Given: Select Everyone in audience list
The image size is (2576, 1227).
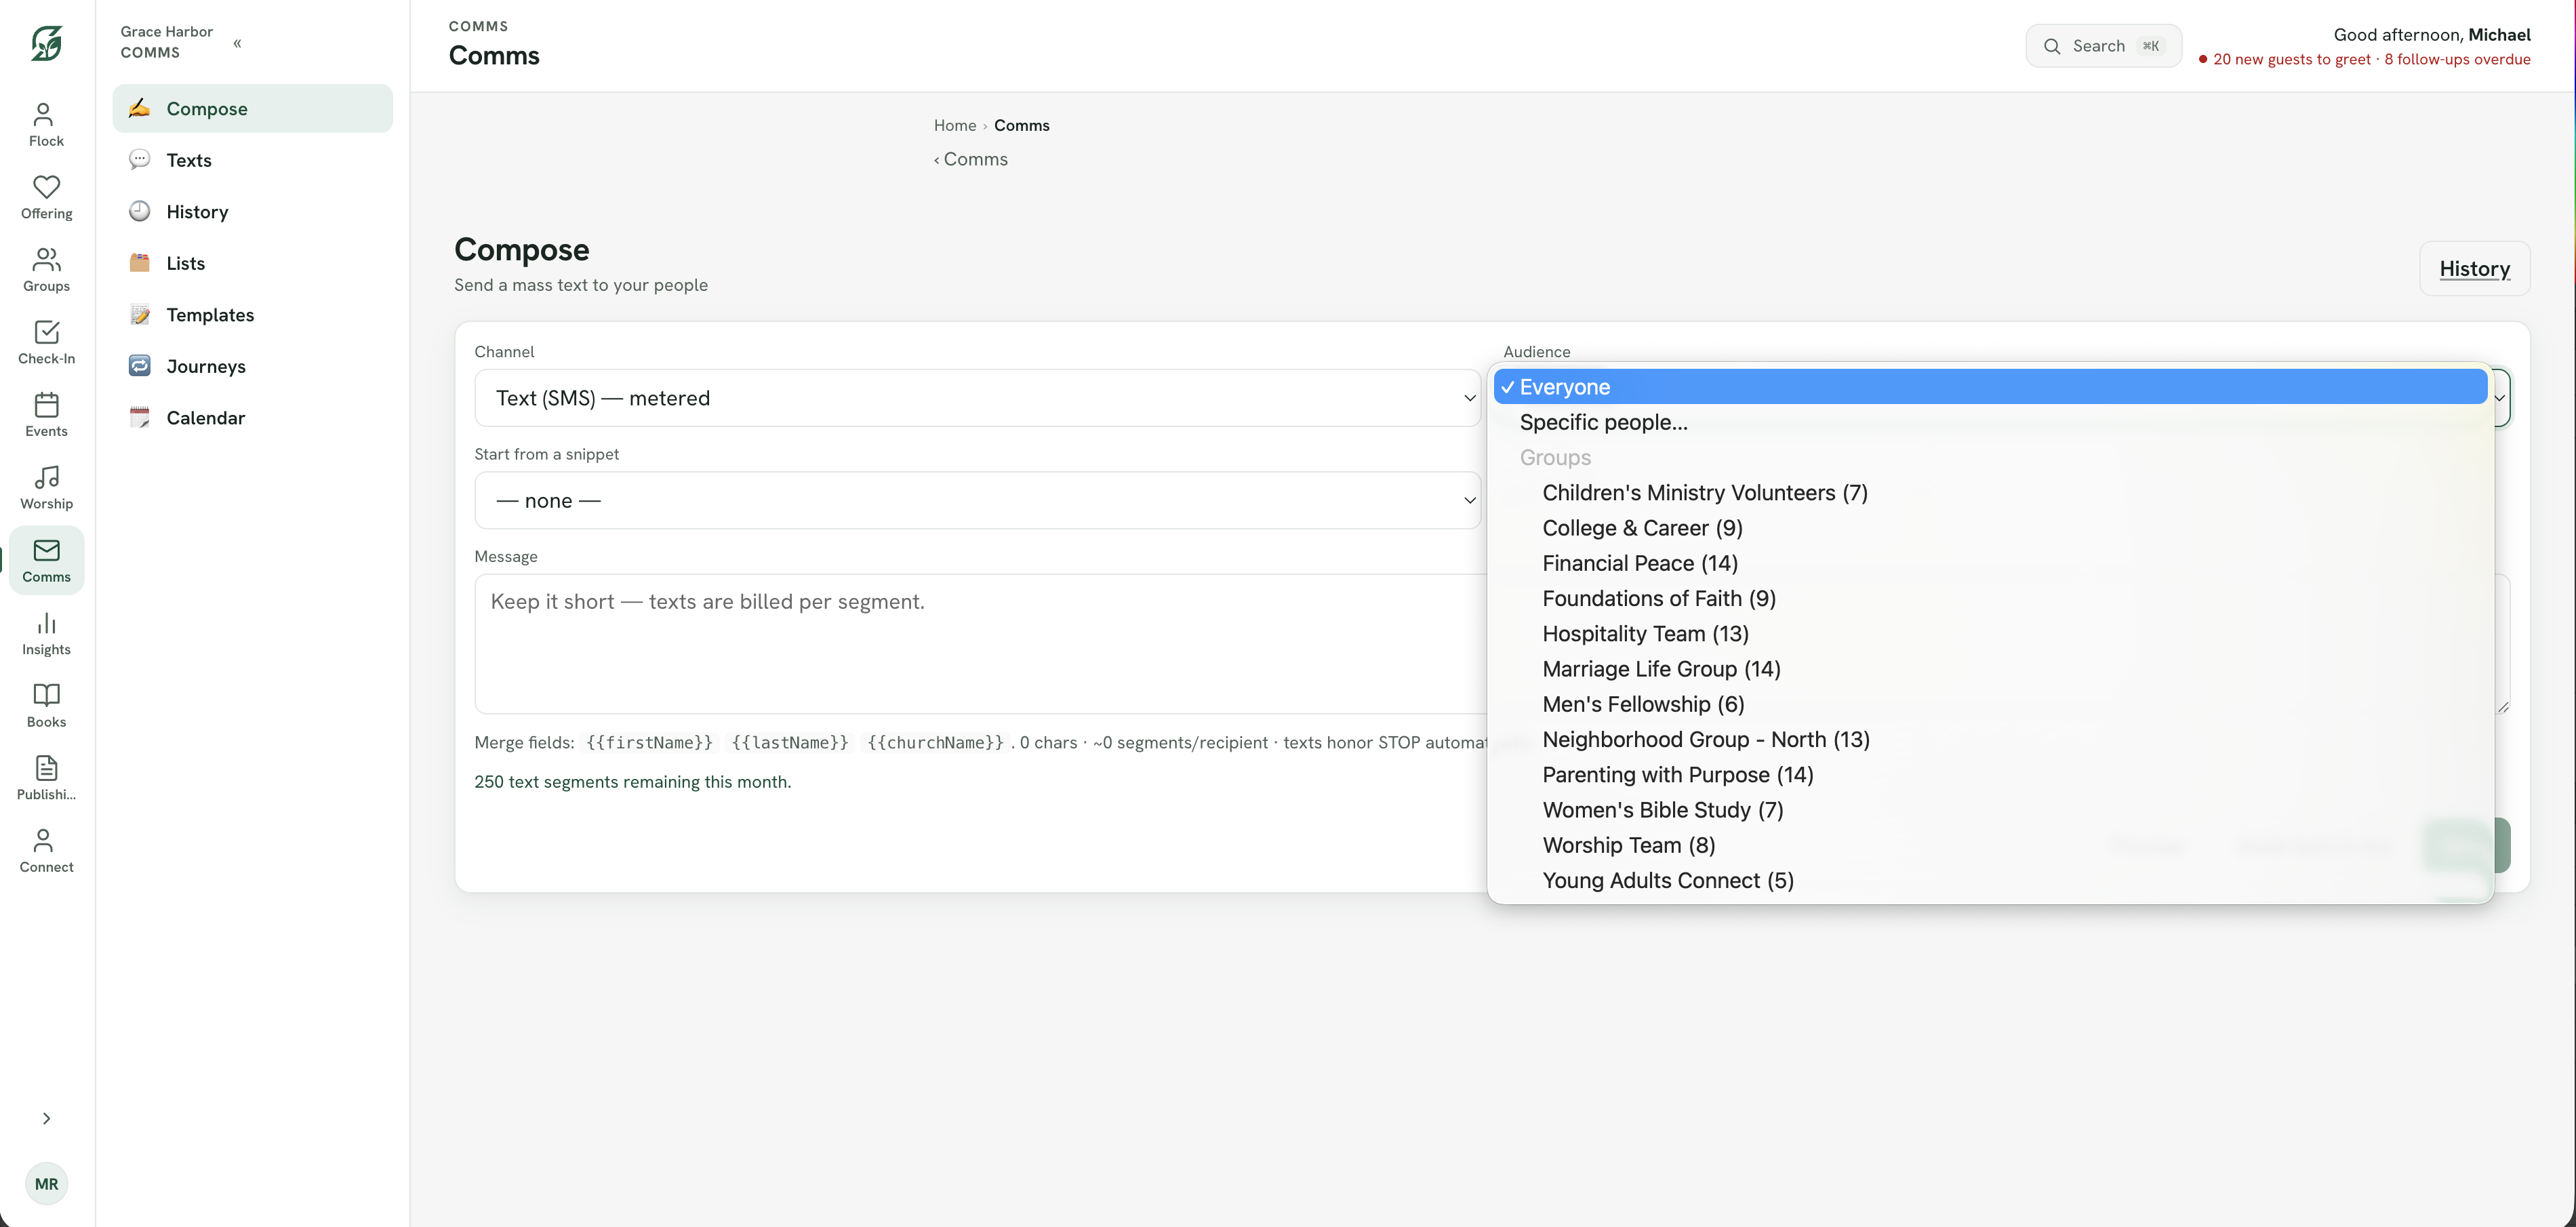Looking at the screenshot, I should pyautogui.click(x=1990, y=387).
